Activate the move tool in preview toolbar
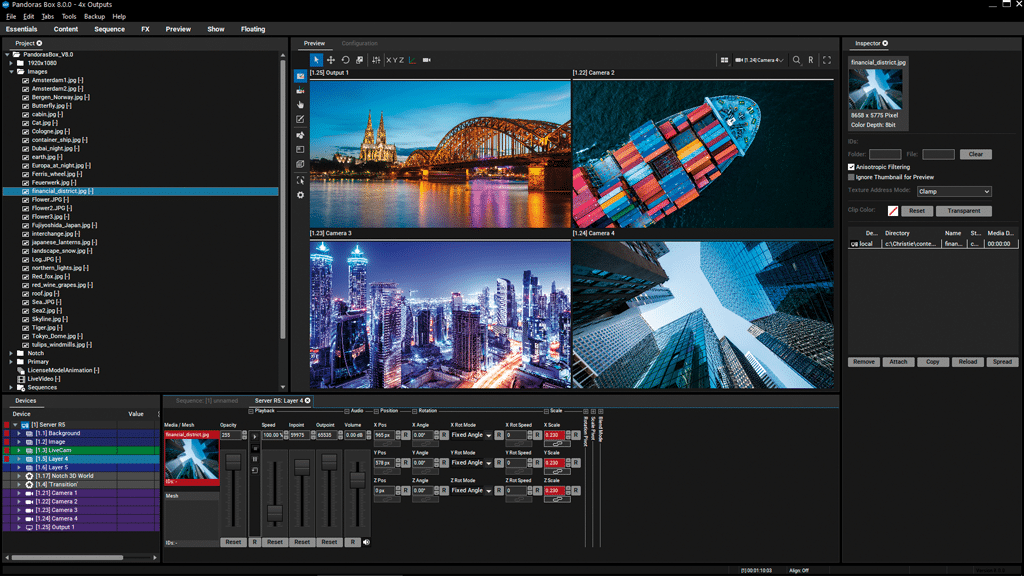Image resolution: width=1024 pixels, height=576 pixels. click(331, 60)
